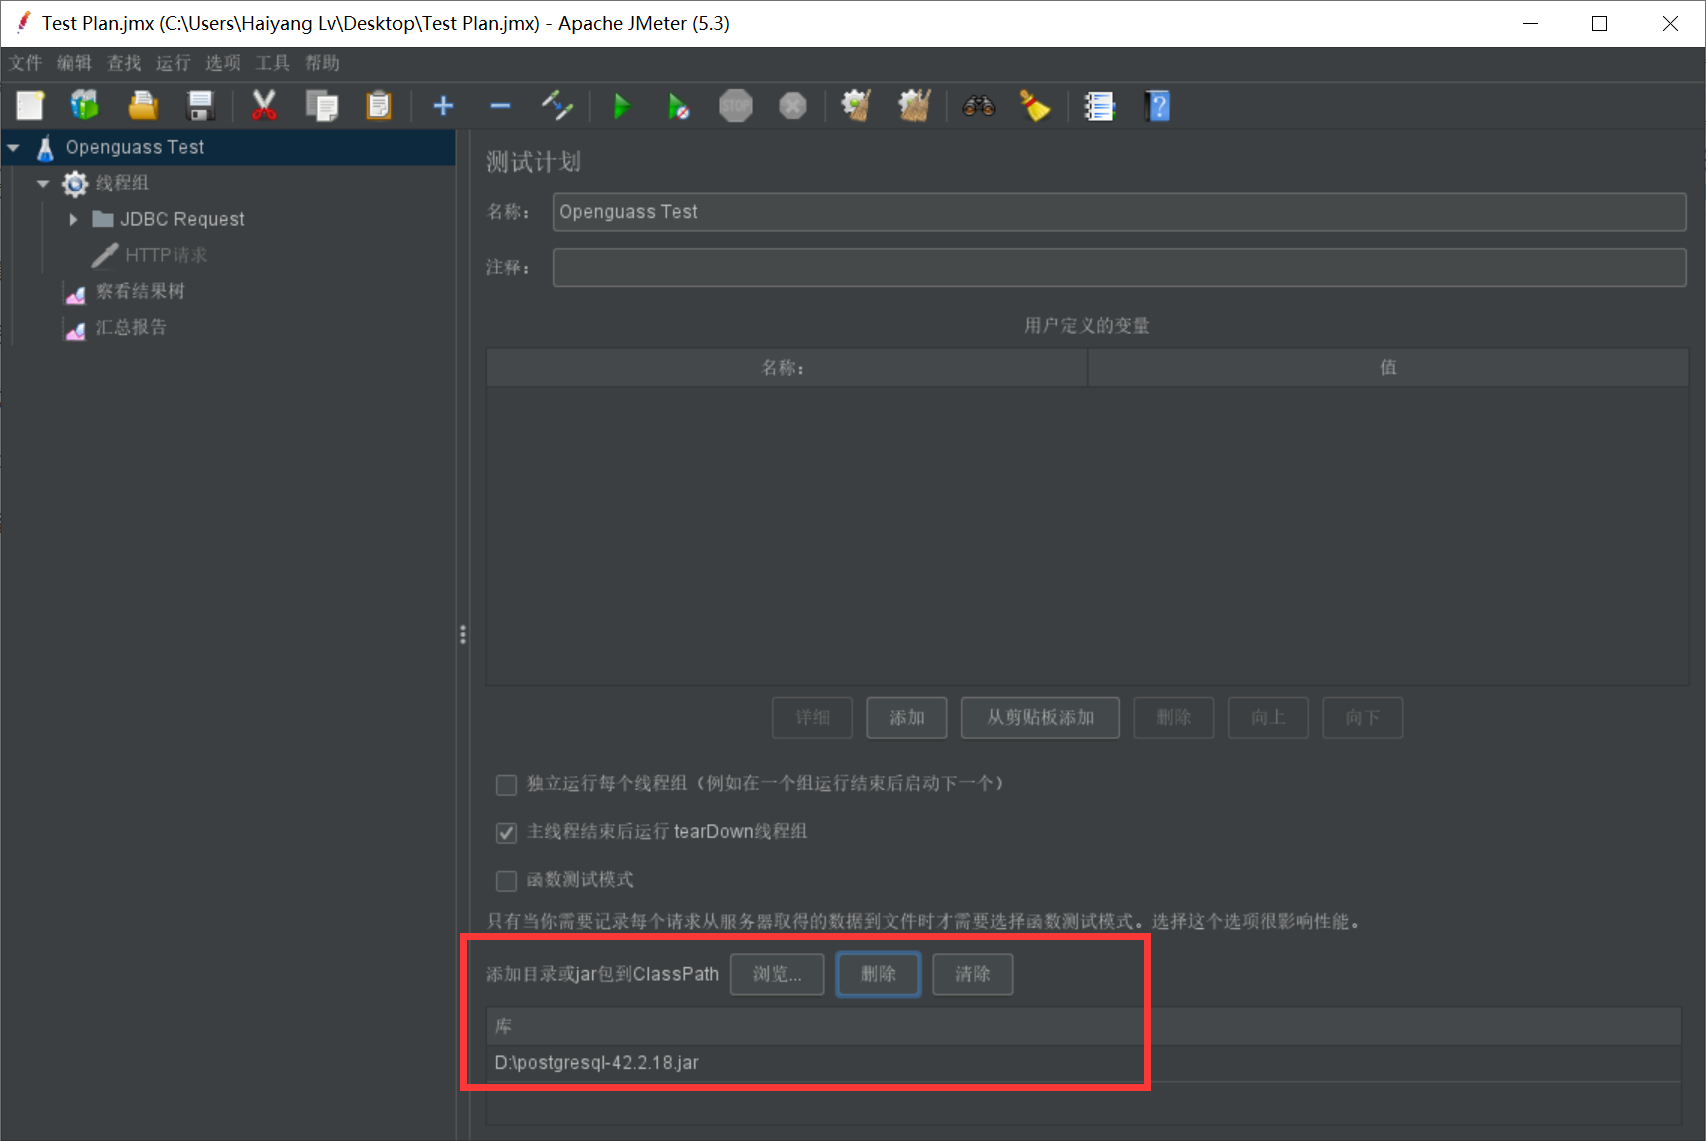Select the 线程组 thread group item
This screenshot has width=1706, height=1141.
[122, 183]
